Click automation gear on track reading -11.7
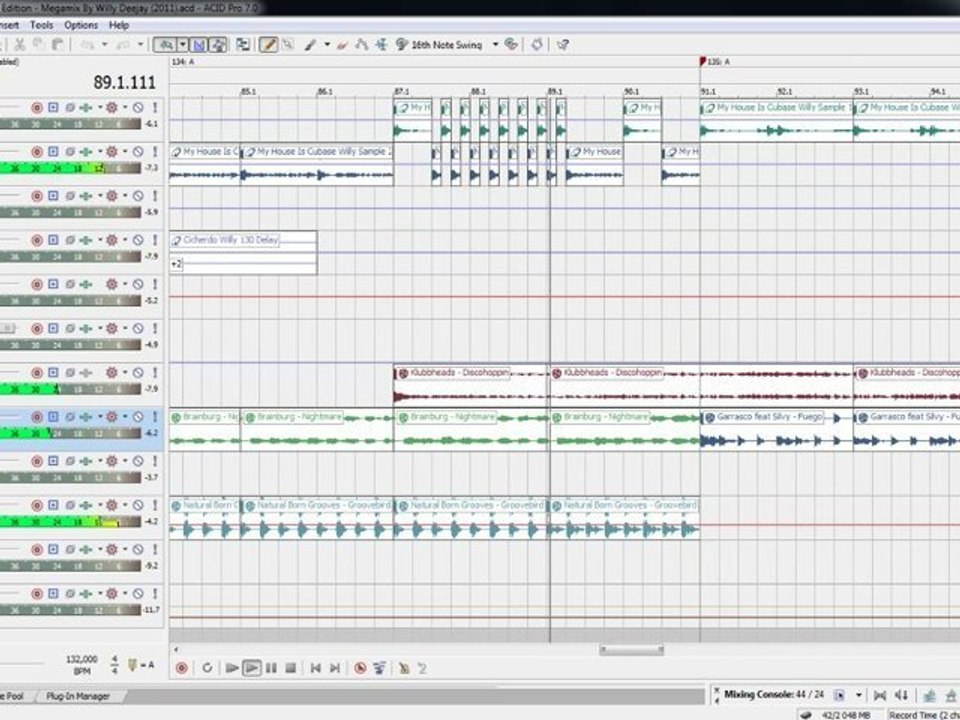Screen dimensions: 960x720 [111, 593]
